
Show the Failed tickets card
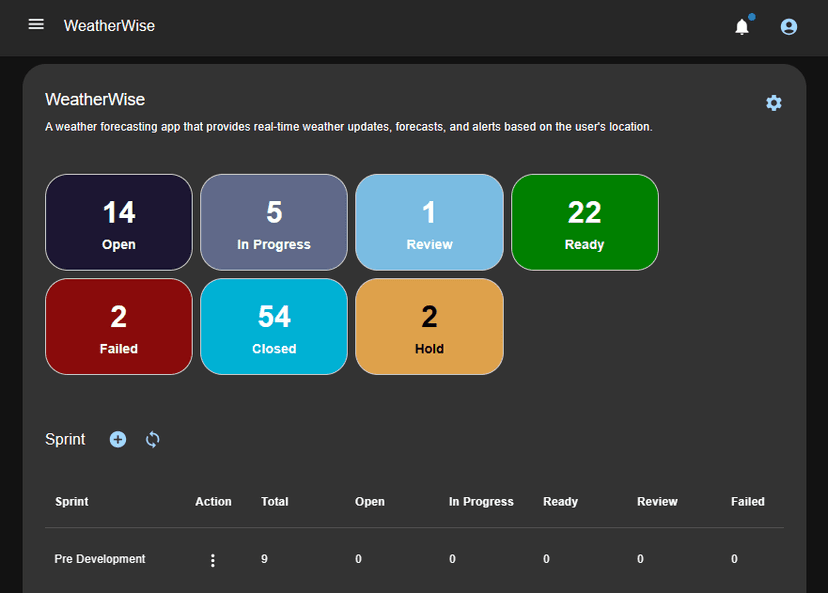pos(119,327)
